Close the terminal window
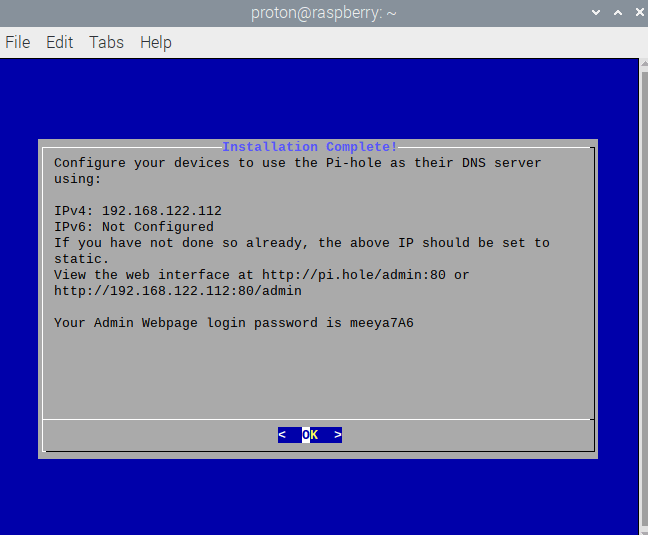Viewport: 648px width, 535px height. (x=639, y=12)
